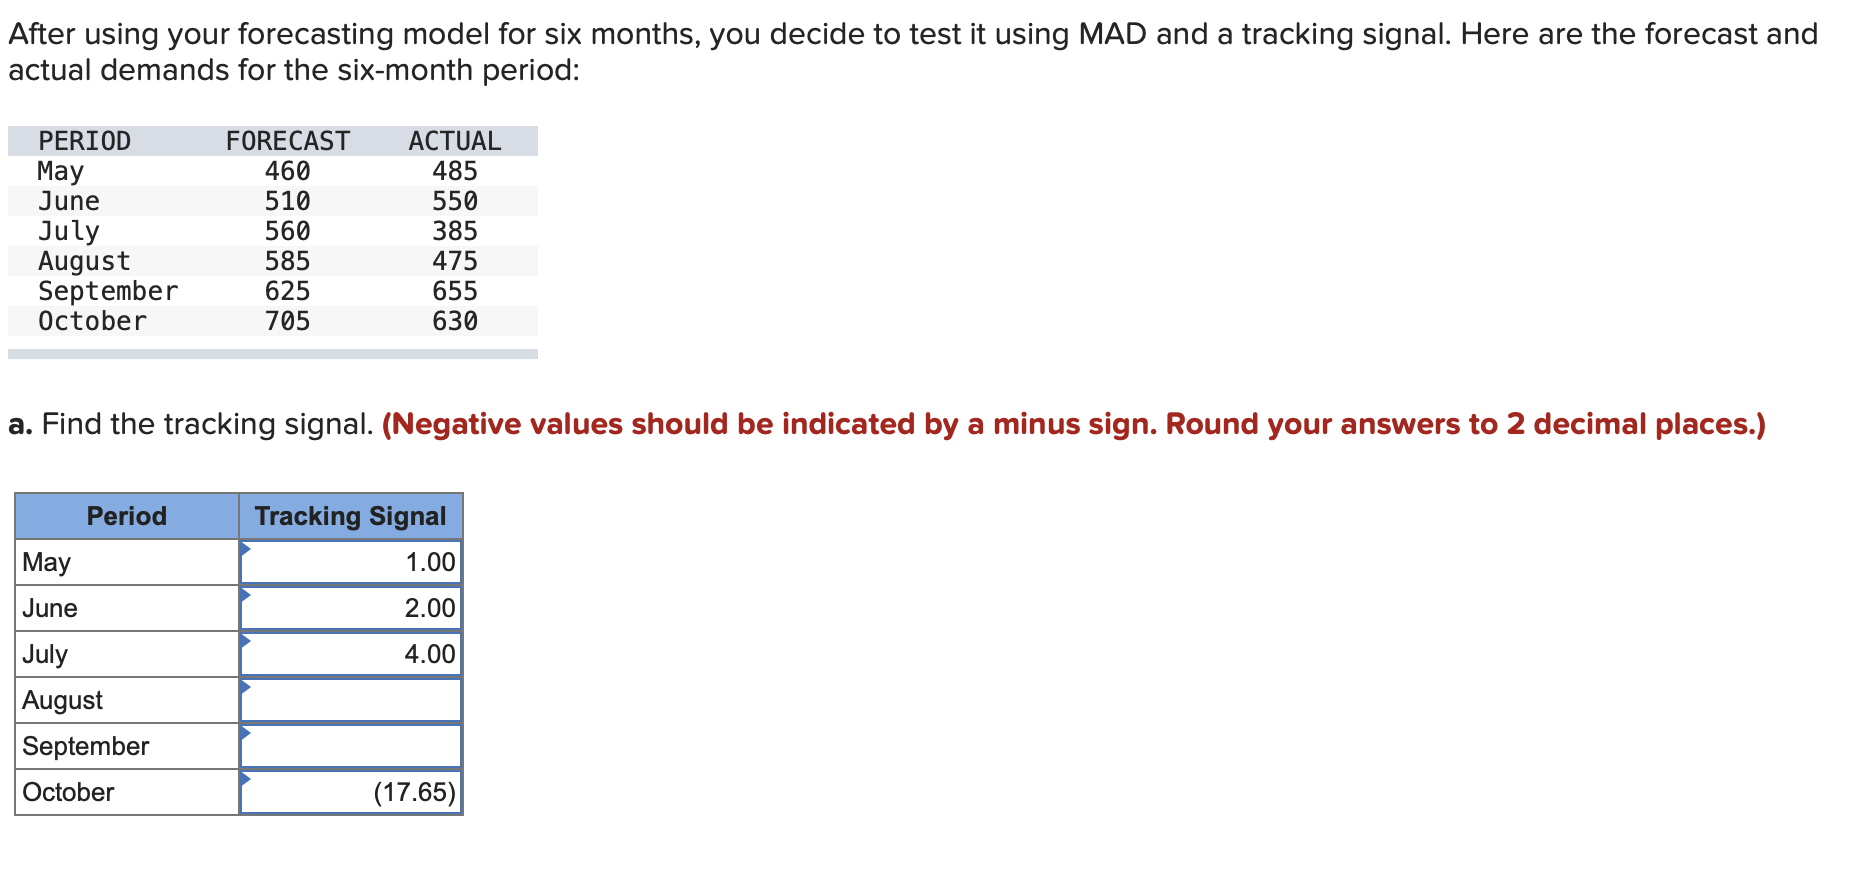Click the blue corner marker on the July field

244,640
